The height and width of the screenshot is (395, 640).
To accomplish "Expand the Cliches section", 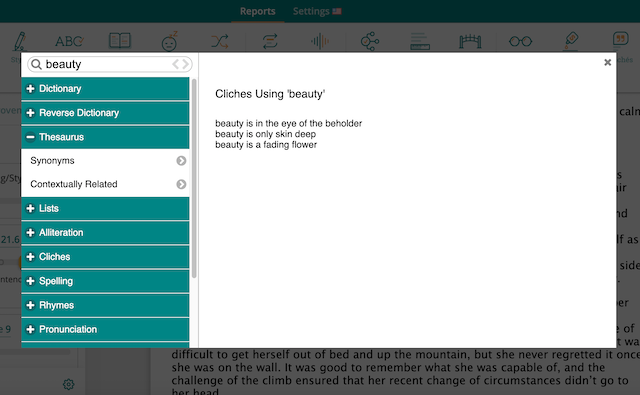I will [x=105, y=257].
